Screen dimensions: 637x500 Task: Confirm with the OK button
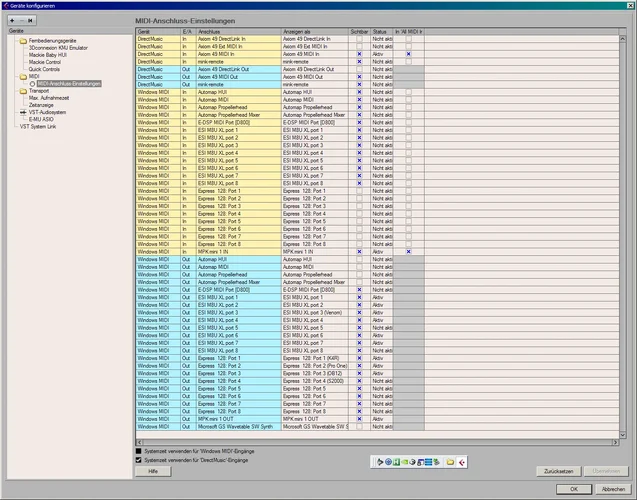[x=574, y=489]
